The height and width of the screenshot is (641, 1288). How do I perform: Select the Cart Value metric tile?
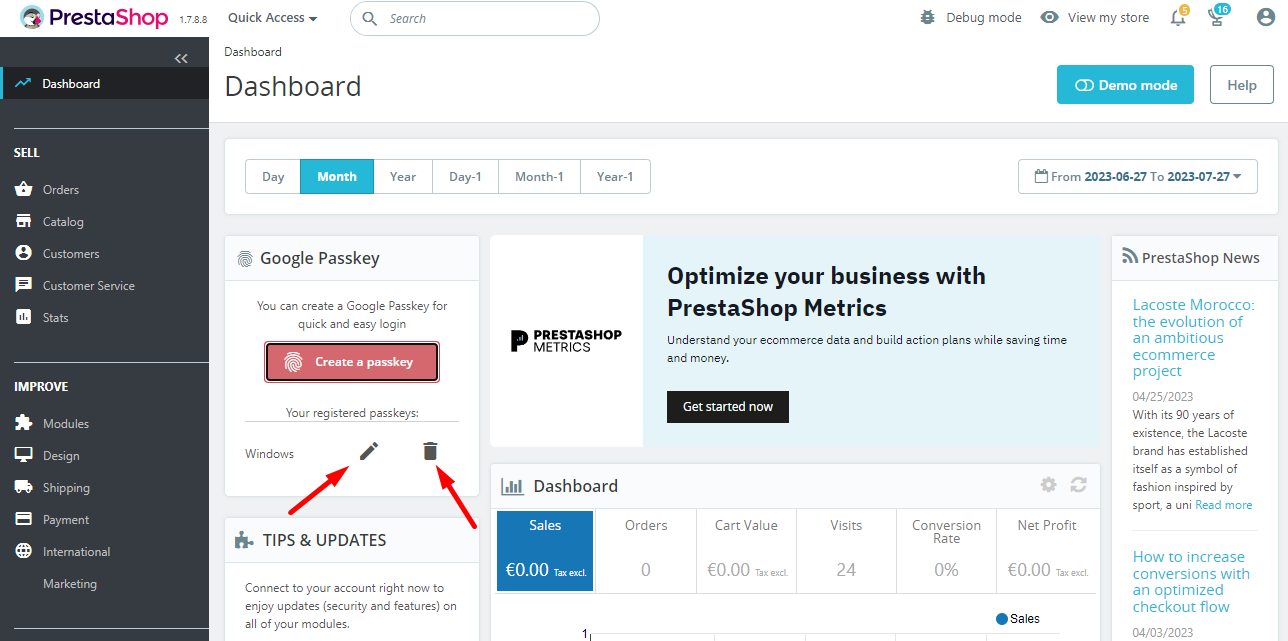(746, 552)
